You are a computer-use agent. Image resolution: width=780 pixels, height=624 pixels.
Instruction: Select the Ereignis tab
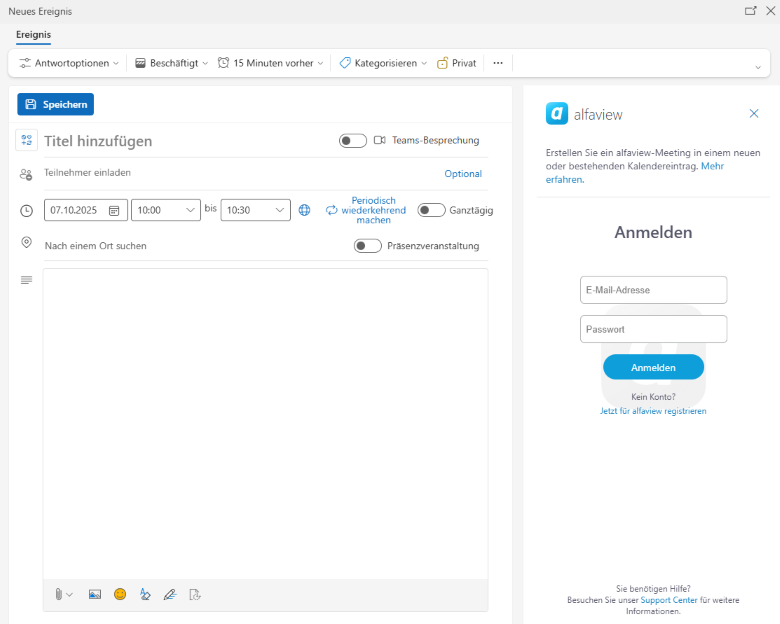point(33,35)
